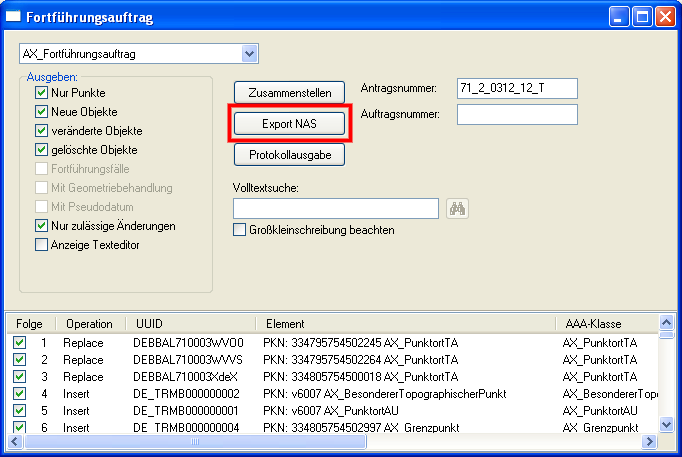Click the Protokollausgabe button
682x457 pixels.
[x=289, y=155]
